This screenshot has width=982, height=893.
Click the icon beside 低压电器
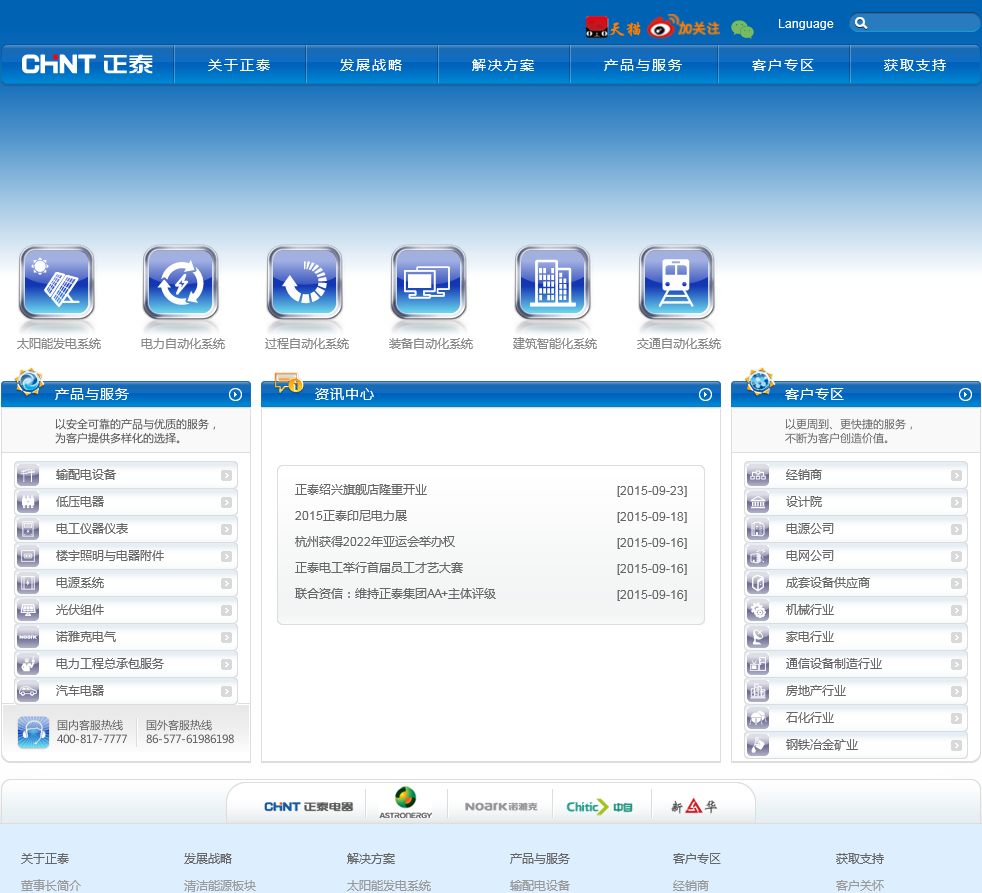(x=28, y=502)
